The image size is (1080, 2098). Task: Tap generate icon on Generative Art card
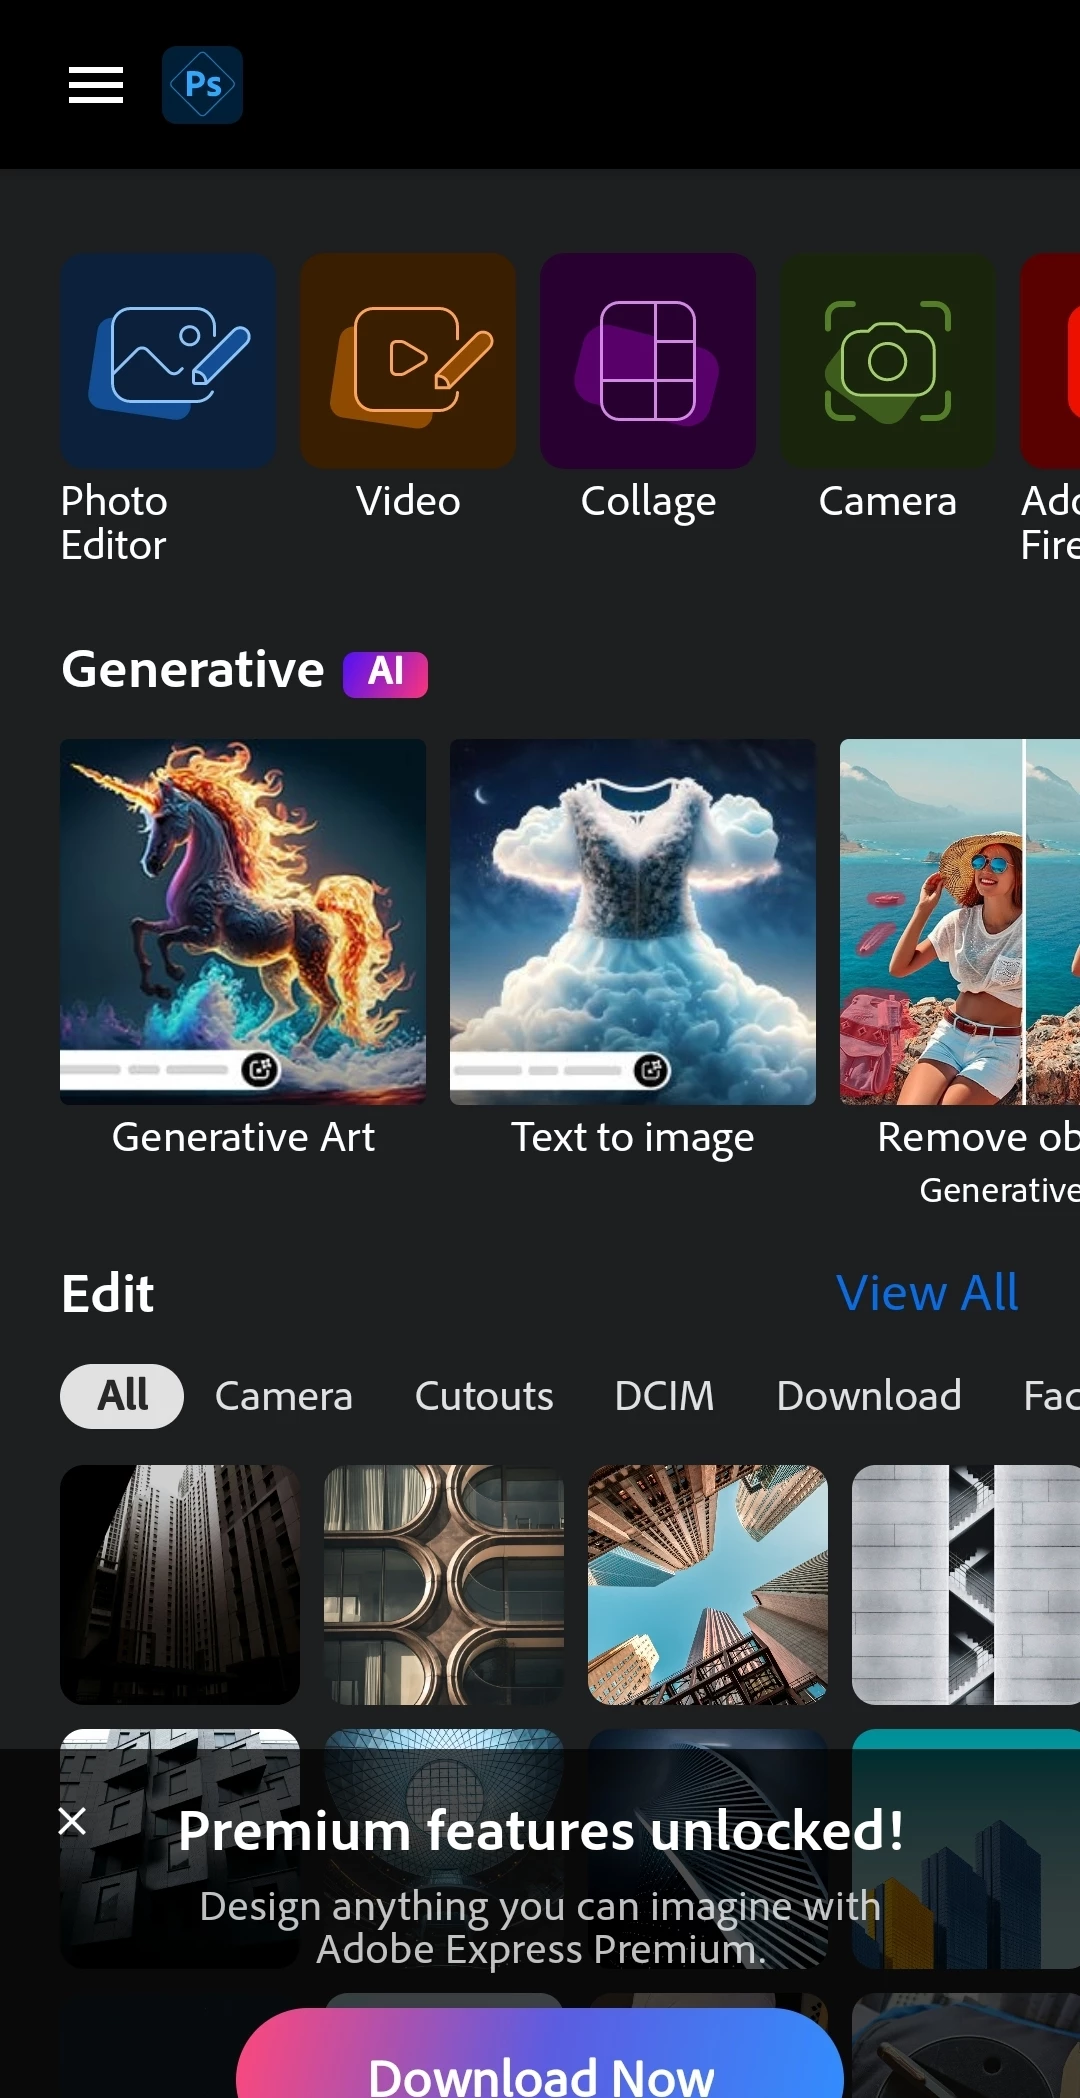[260, 1070]
